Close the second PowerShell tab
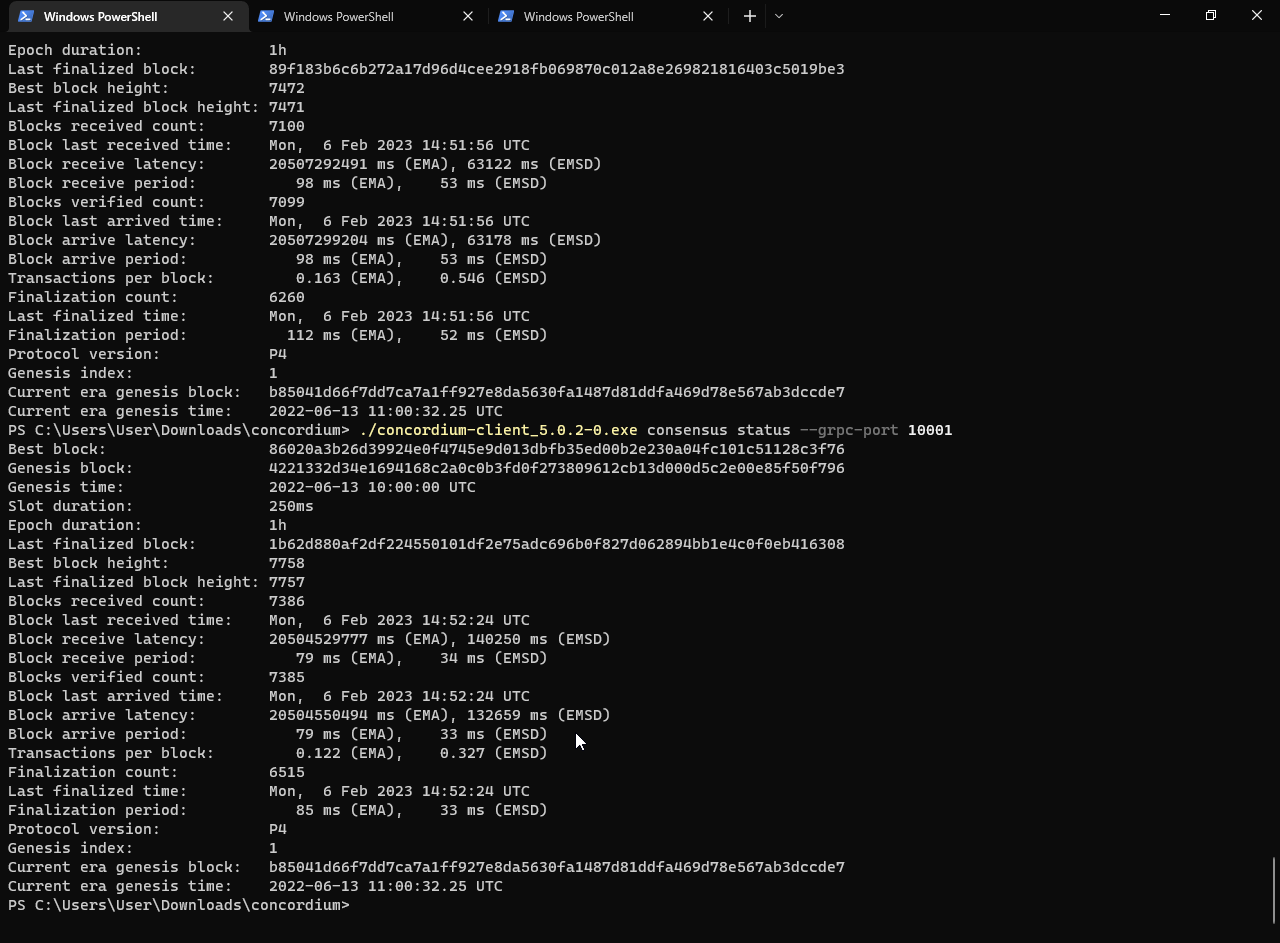The image size is (1280, 943). point(467,16)
